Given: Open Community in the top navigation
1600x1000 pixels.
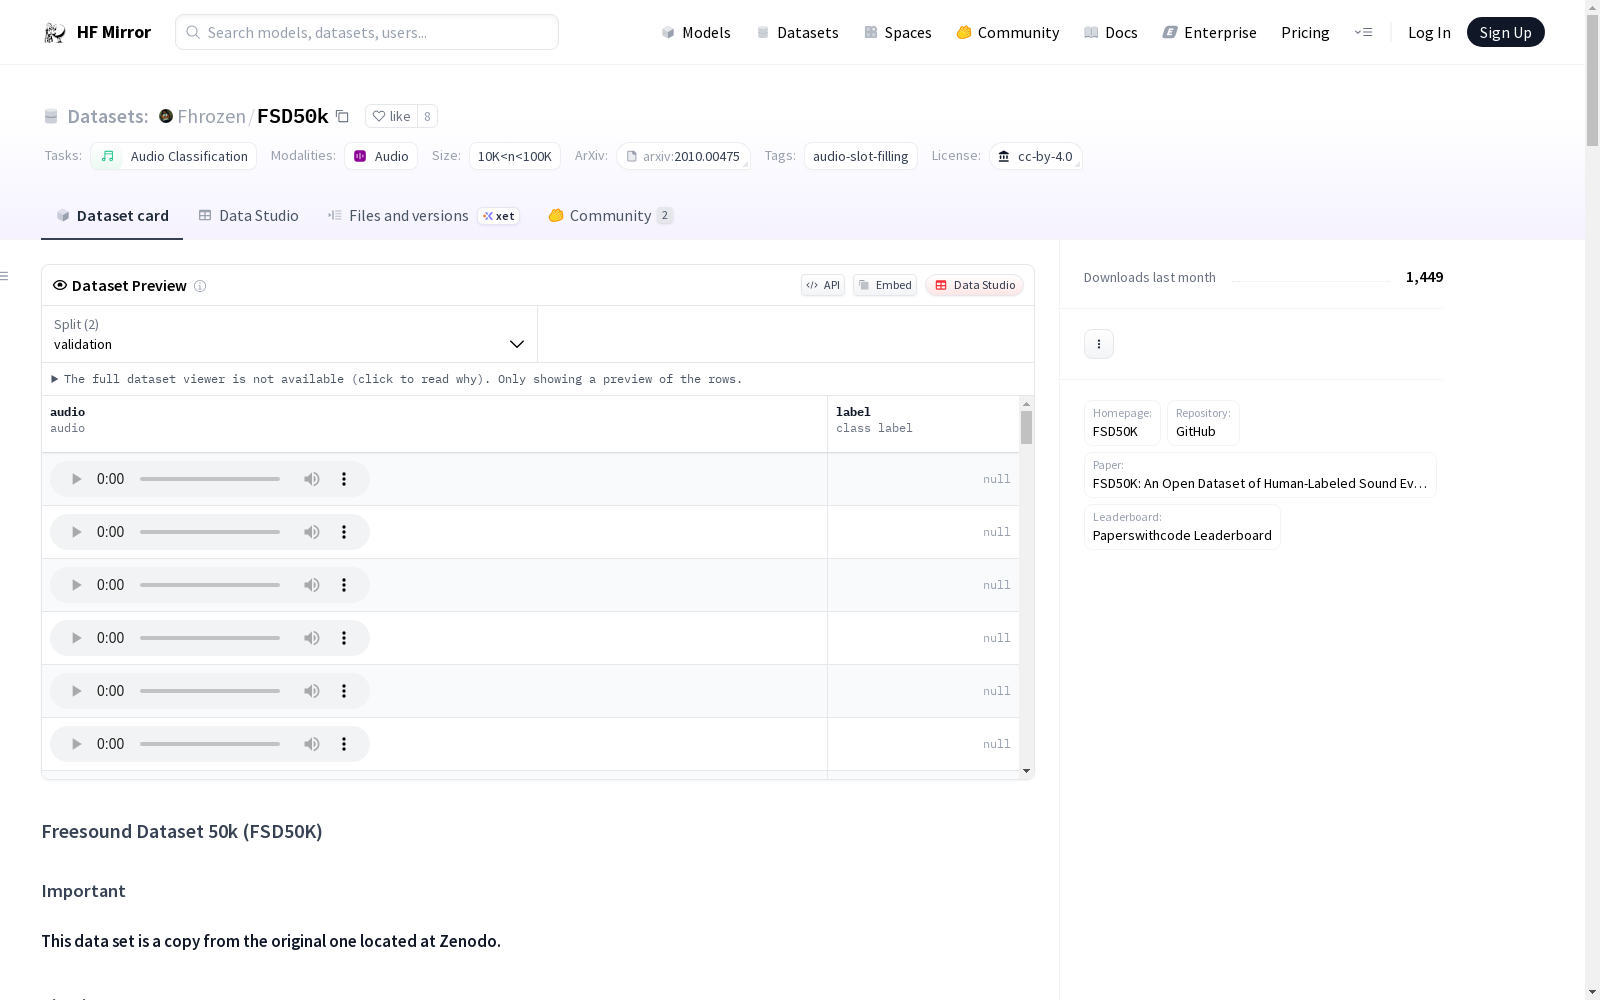Looking at the screenshot, I should pyautogui.click(x=1008, y=32).
